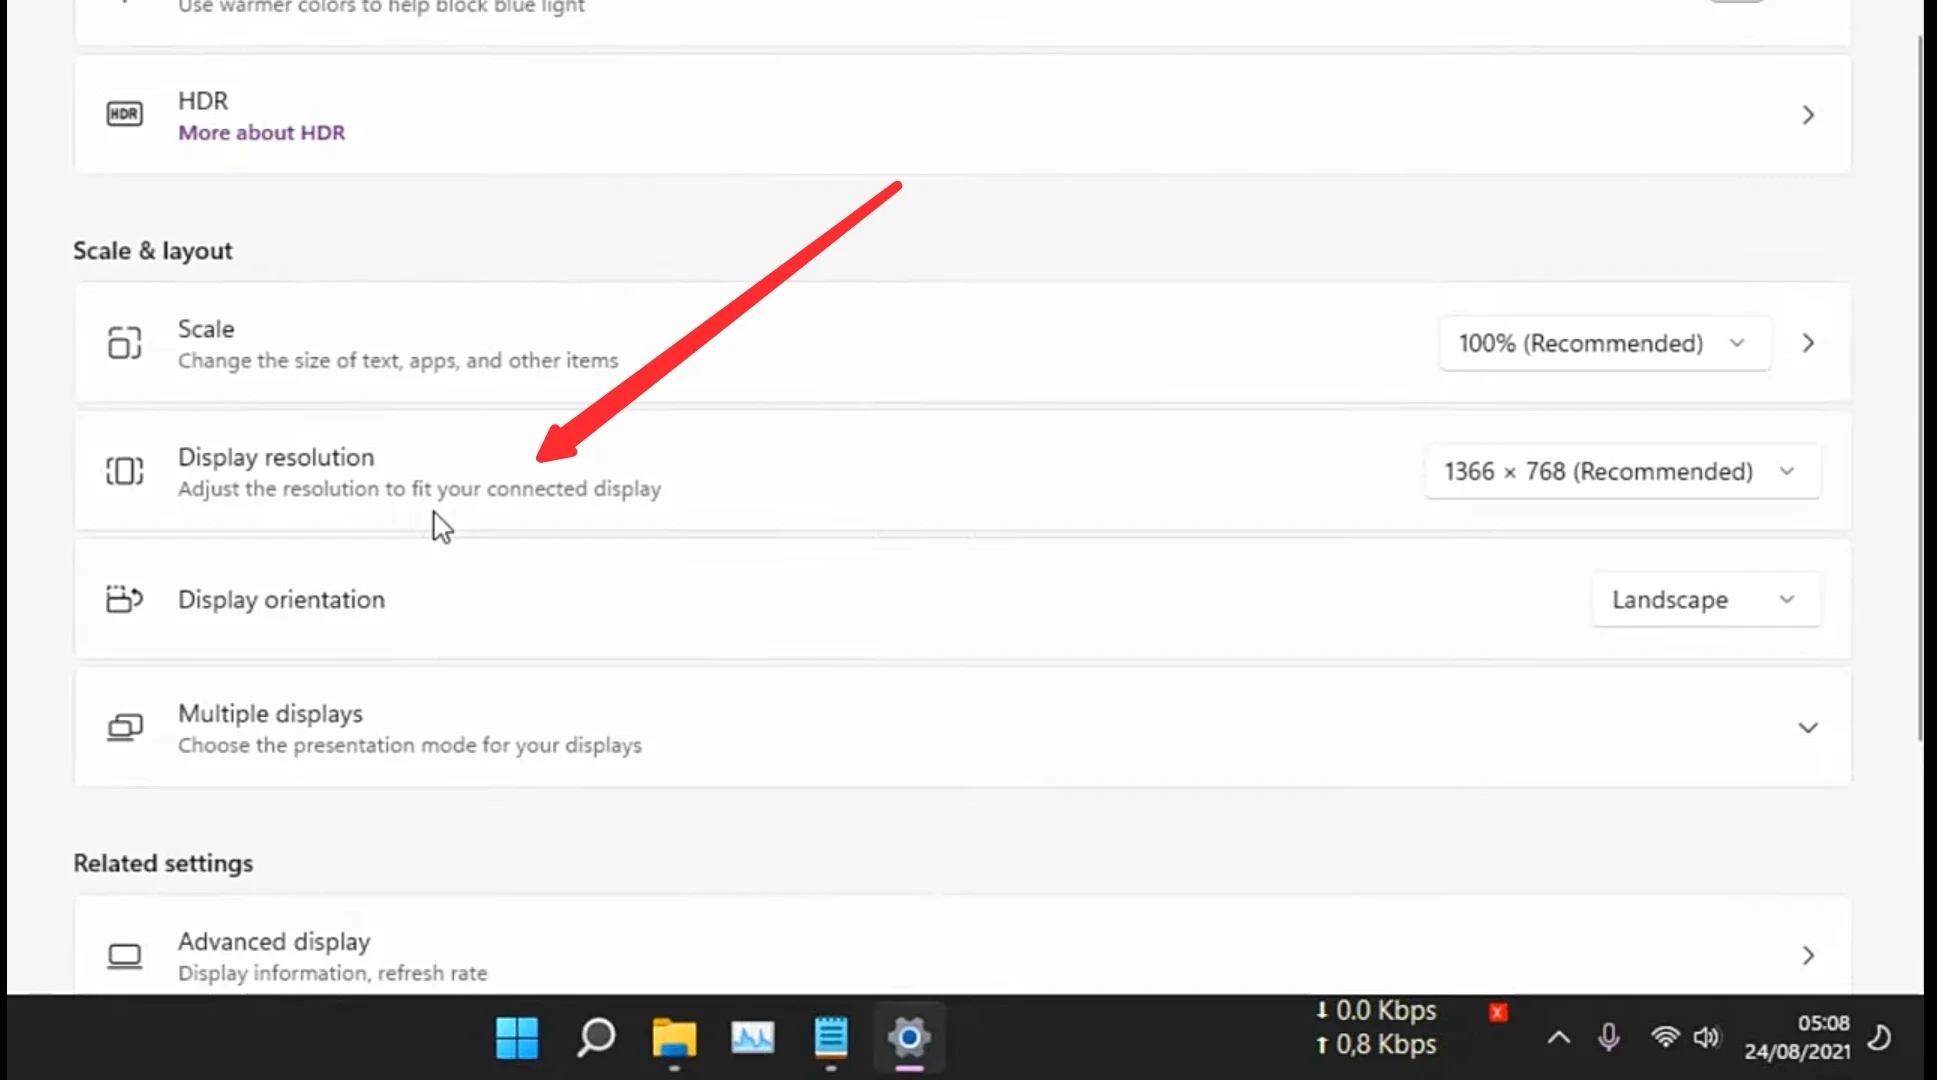This screenshot has width=1937, height=1080.
Task: Click the Wi-Fi tray icon
Action: 1665,1037
